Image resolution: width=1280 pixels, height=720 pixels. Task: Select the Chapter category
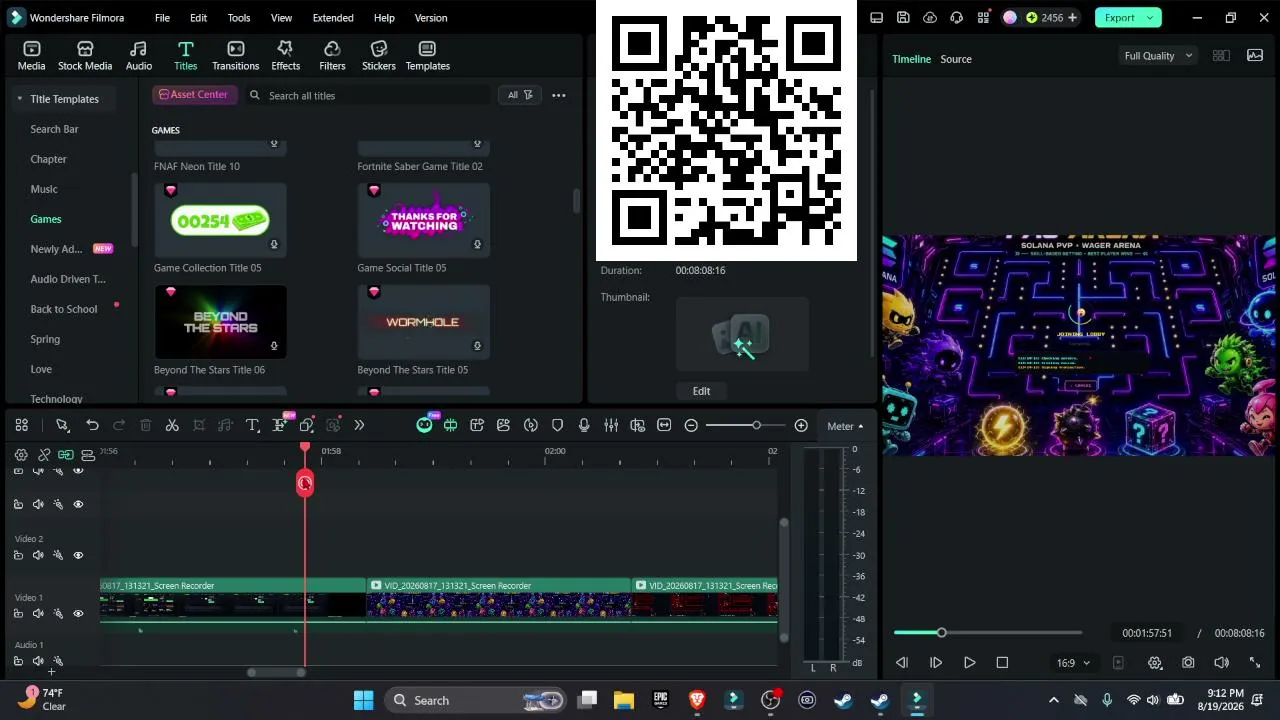(48, 159)
